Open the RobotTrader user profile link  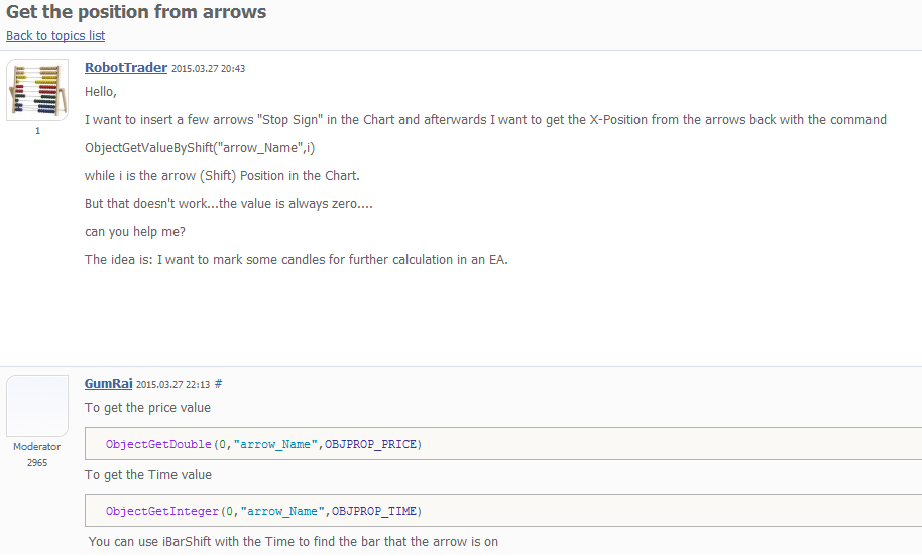(126, 68)
